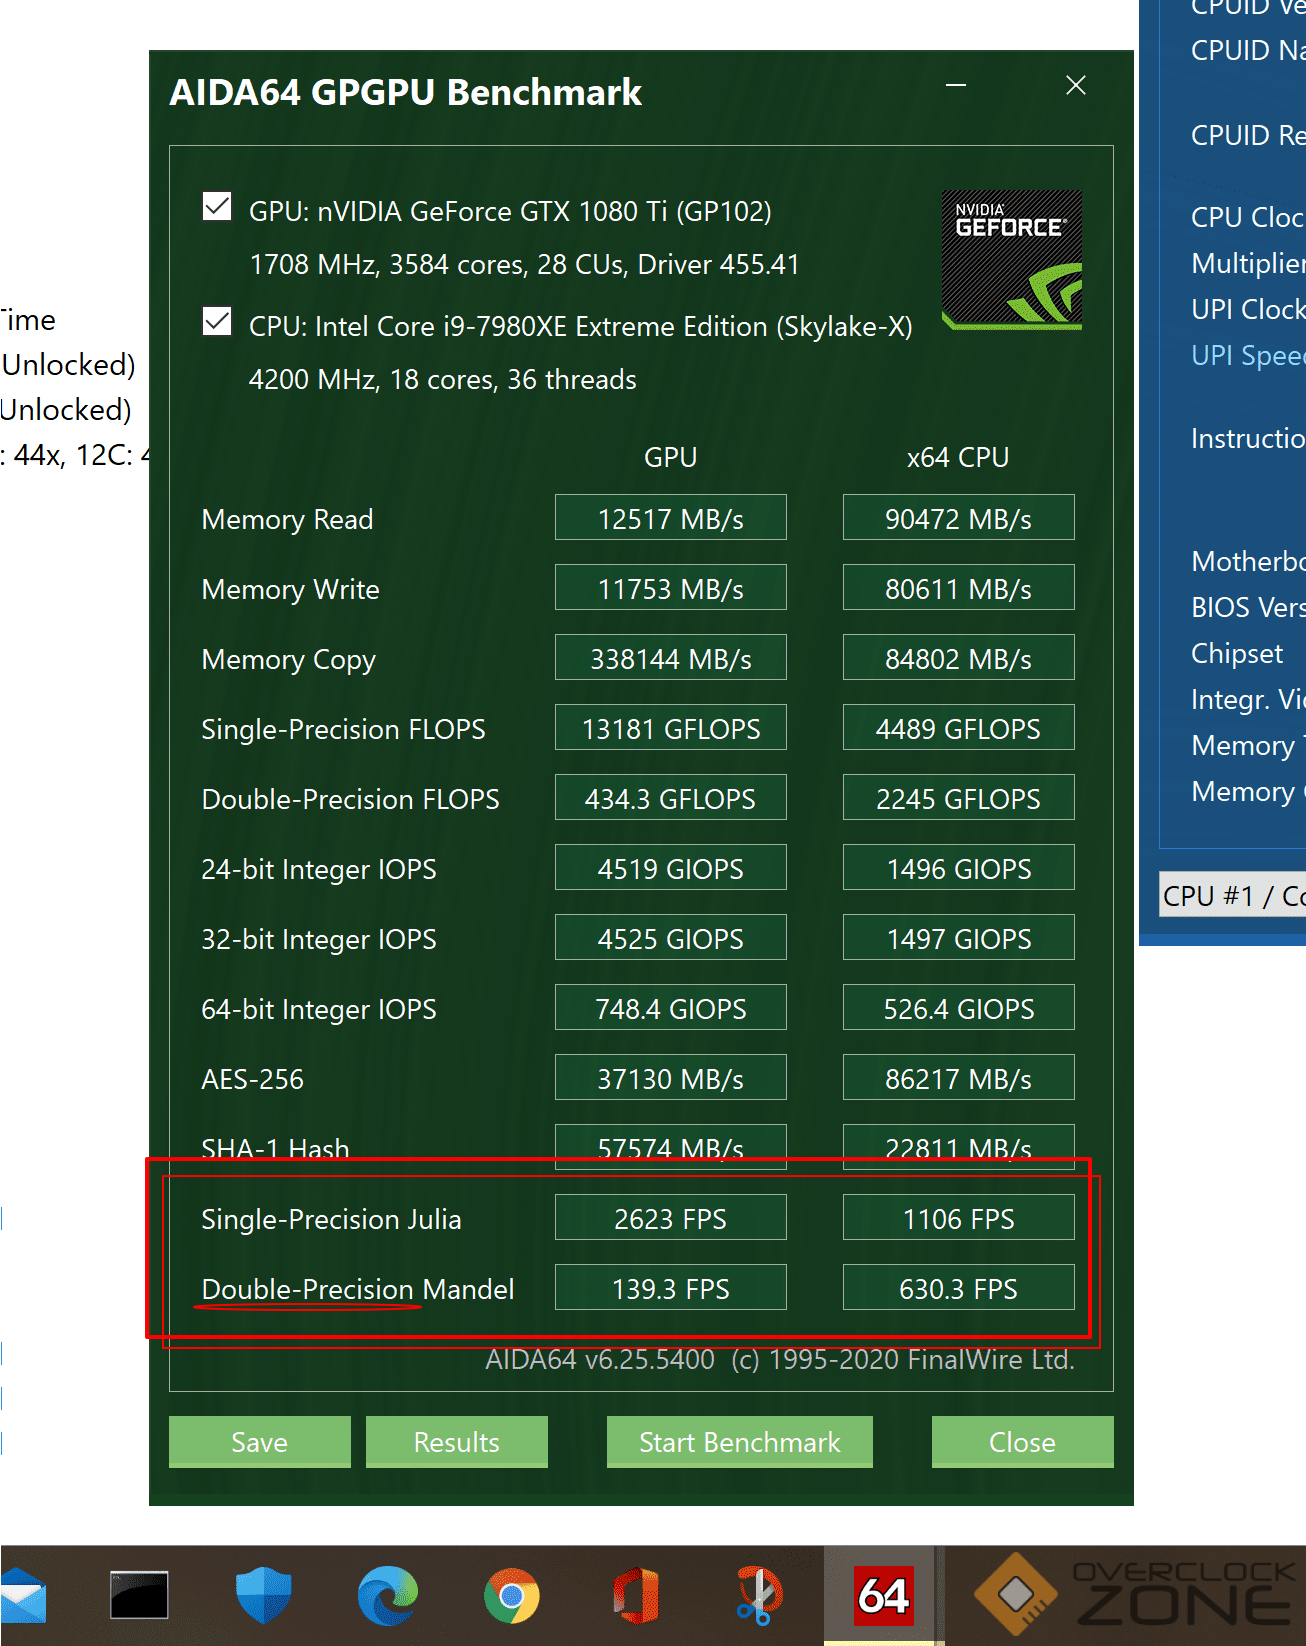Uncheck the GPU GeForce GTX 1080 Ti checkbox

pyautogui.click(x=217, y=207)
